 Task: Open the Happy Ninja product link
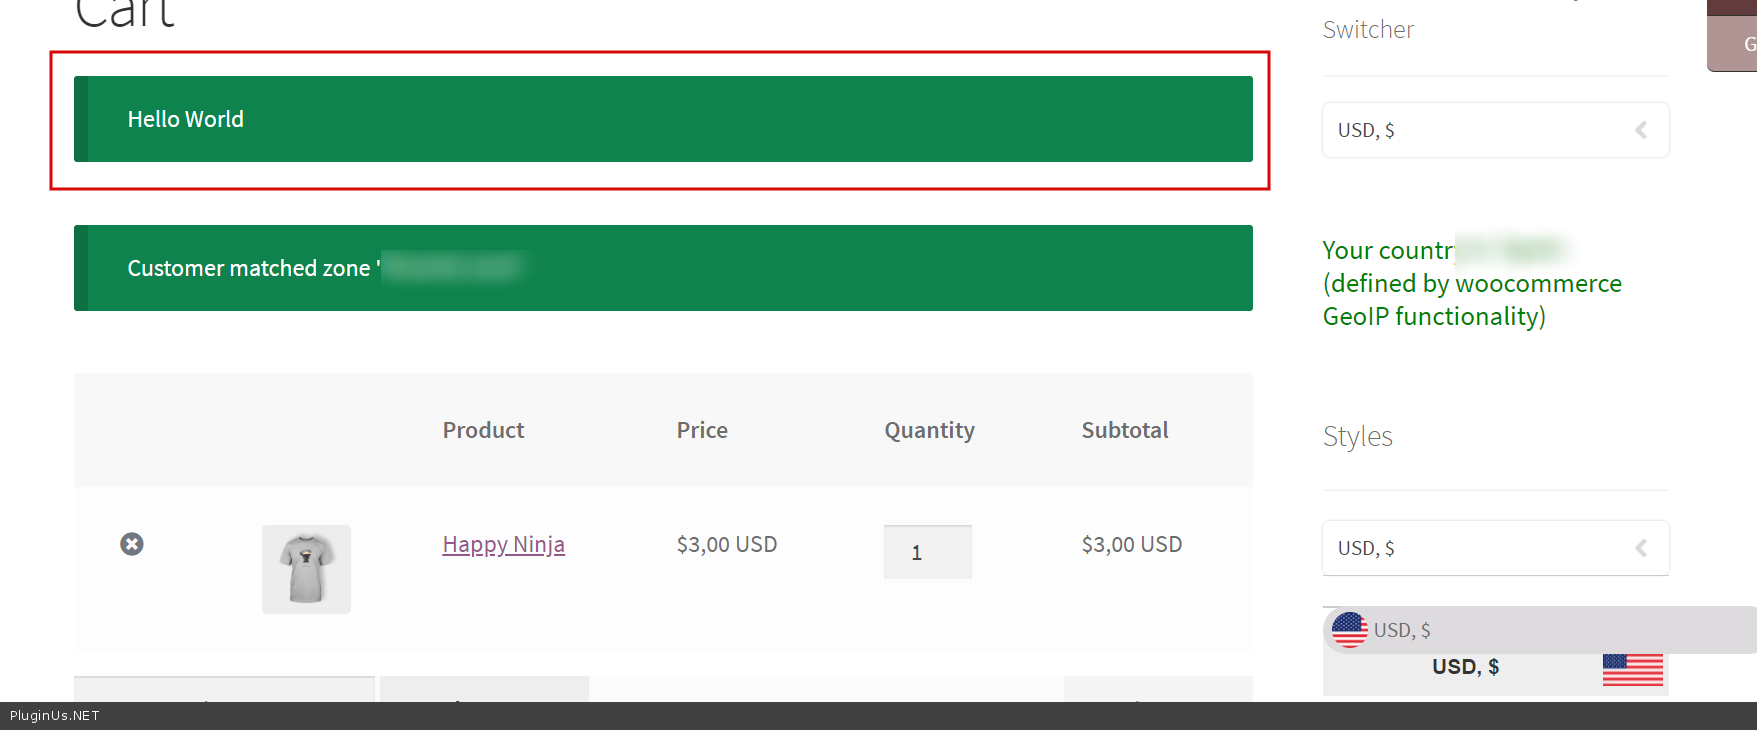(x=503, y=544)
